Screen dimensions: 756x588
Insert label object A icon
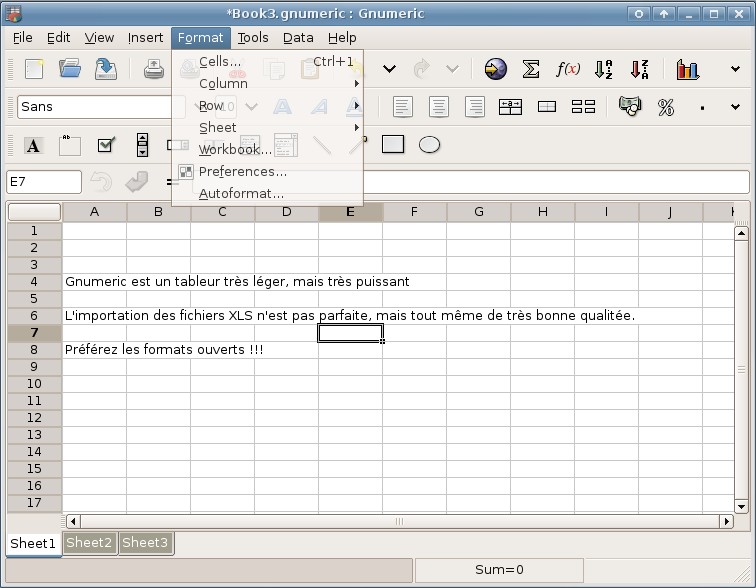pos(33,145)
